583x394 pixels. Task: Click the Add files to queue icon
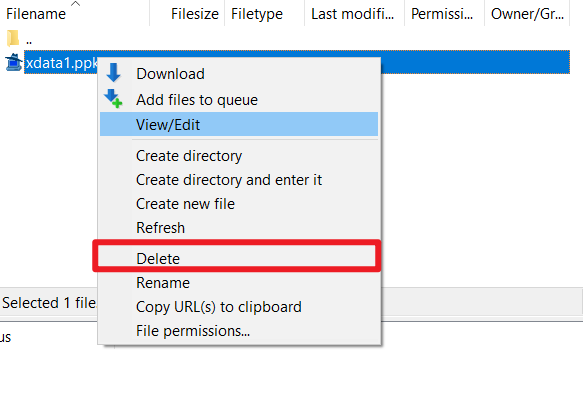click(x=113, y=98)
